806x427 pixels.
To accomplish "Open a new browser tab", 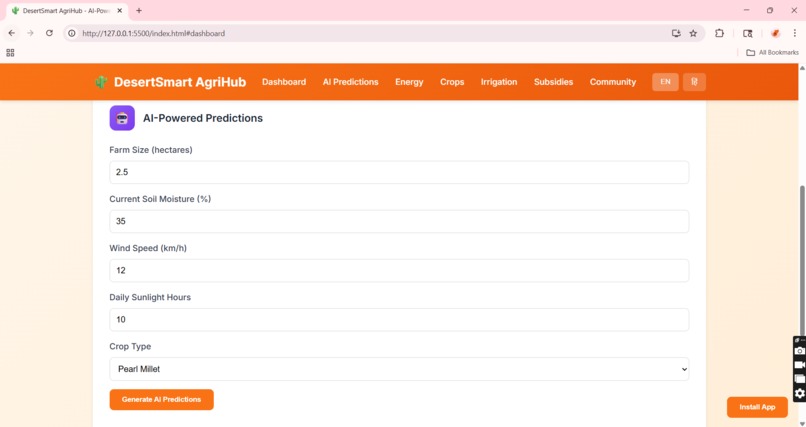I will [139, 10].
